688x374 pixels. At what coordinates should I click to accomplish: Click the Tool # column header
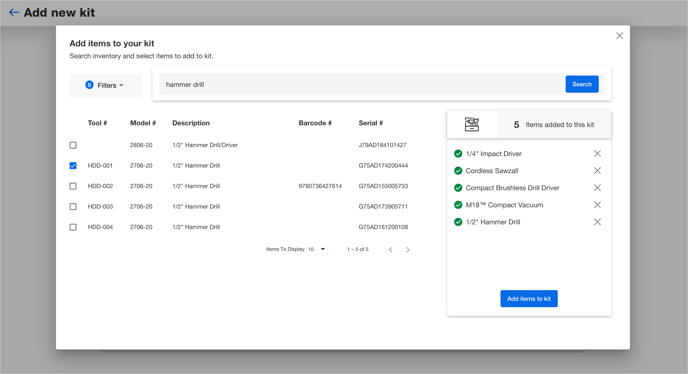click(x=97, y=123)
